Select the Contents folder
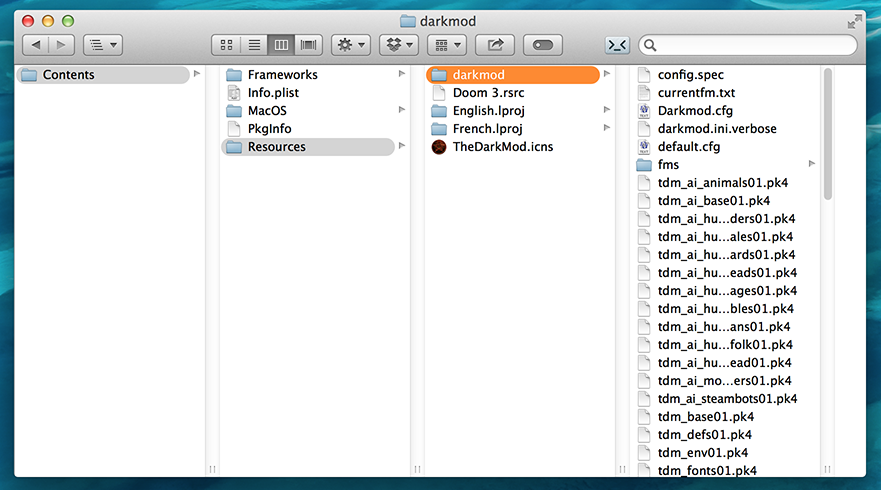Image resolution: width=881 pixels, height=490 pixels. (103, 75)
